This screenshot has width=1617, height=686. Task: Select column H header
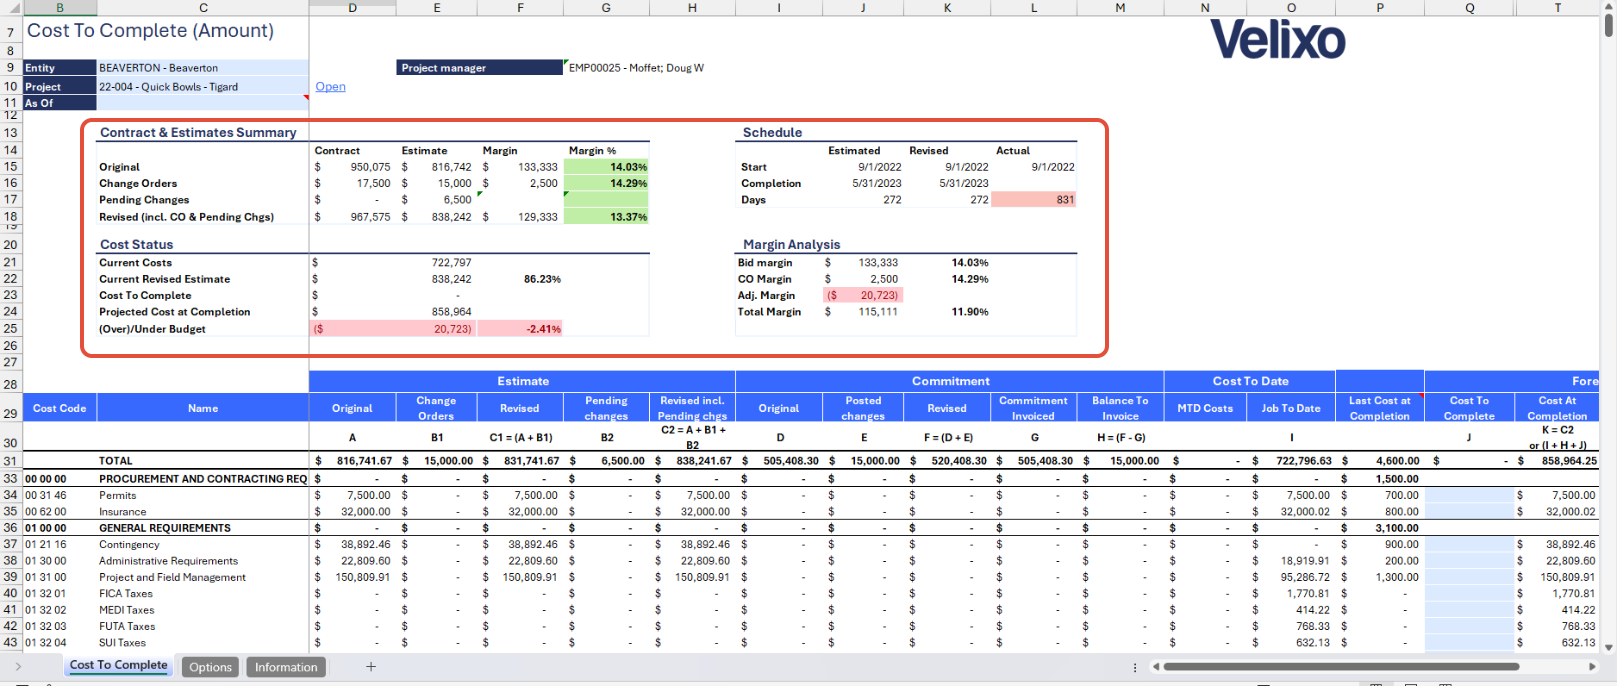692,7
